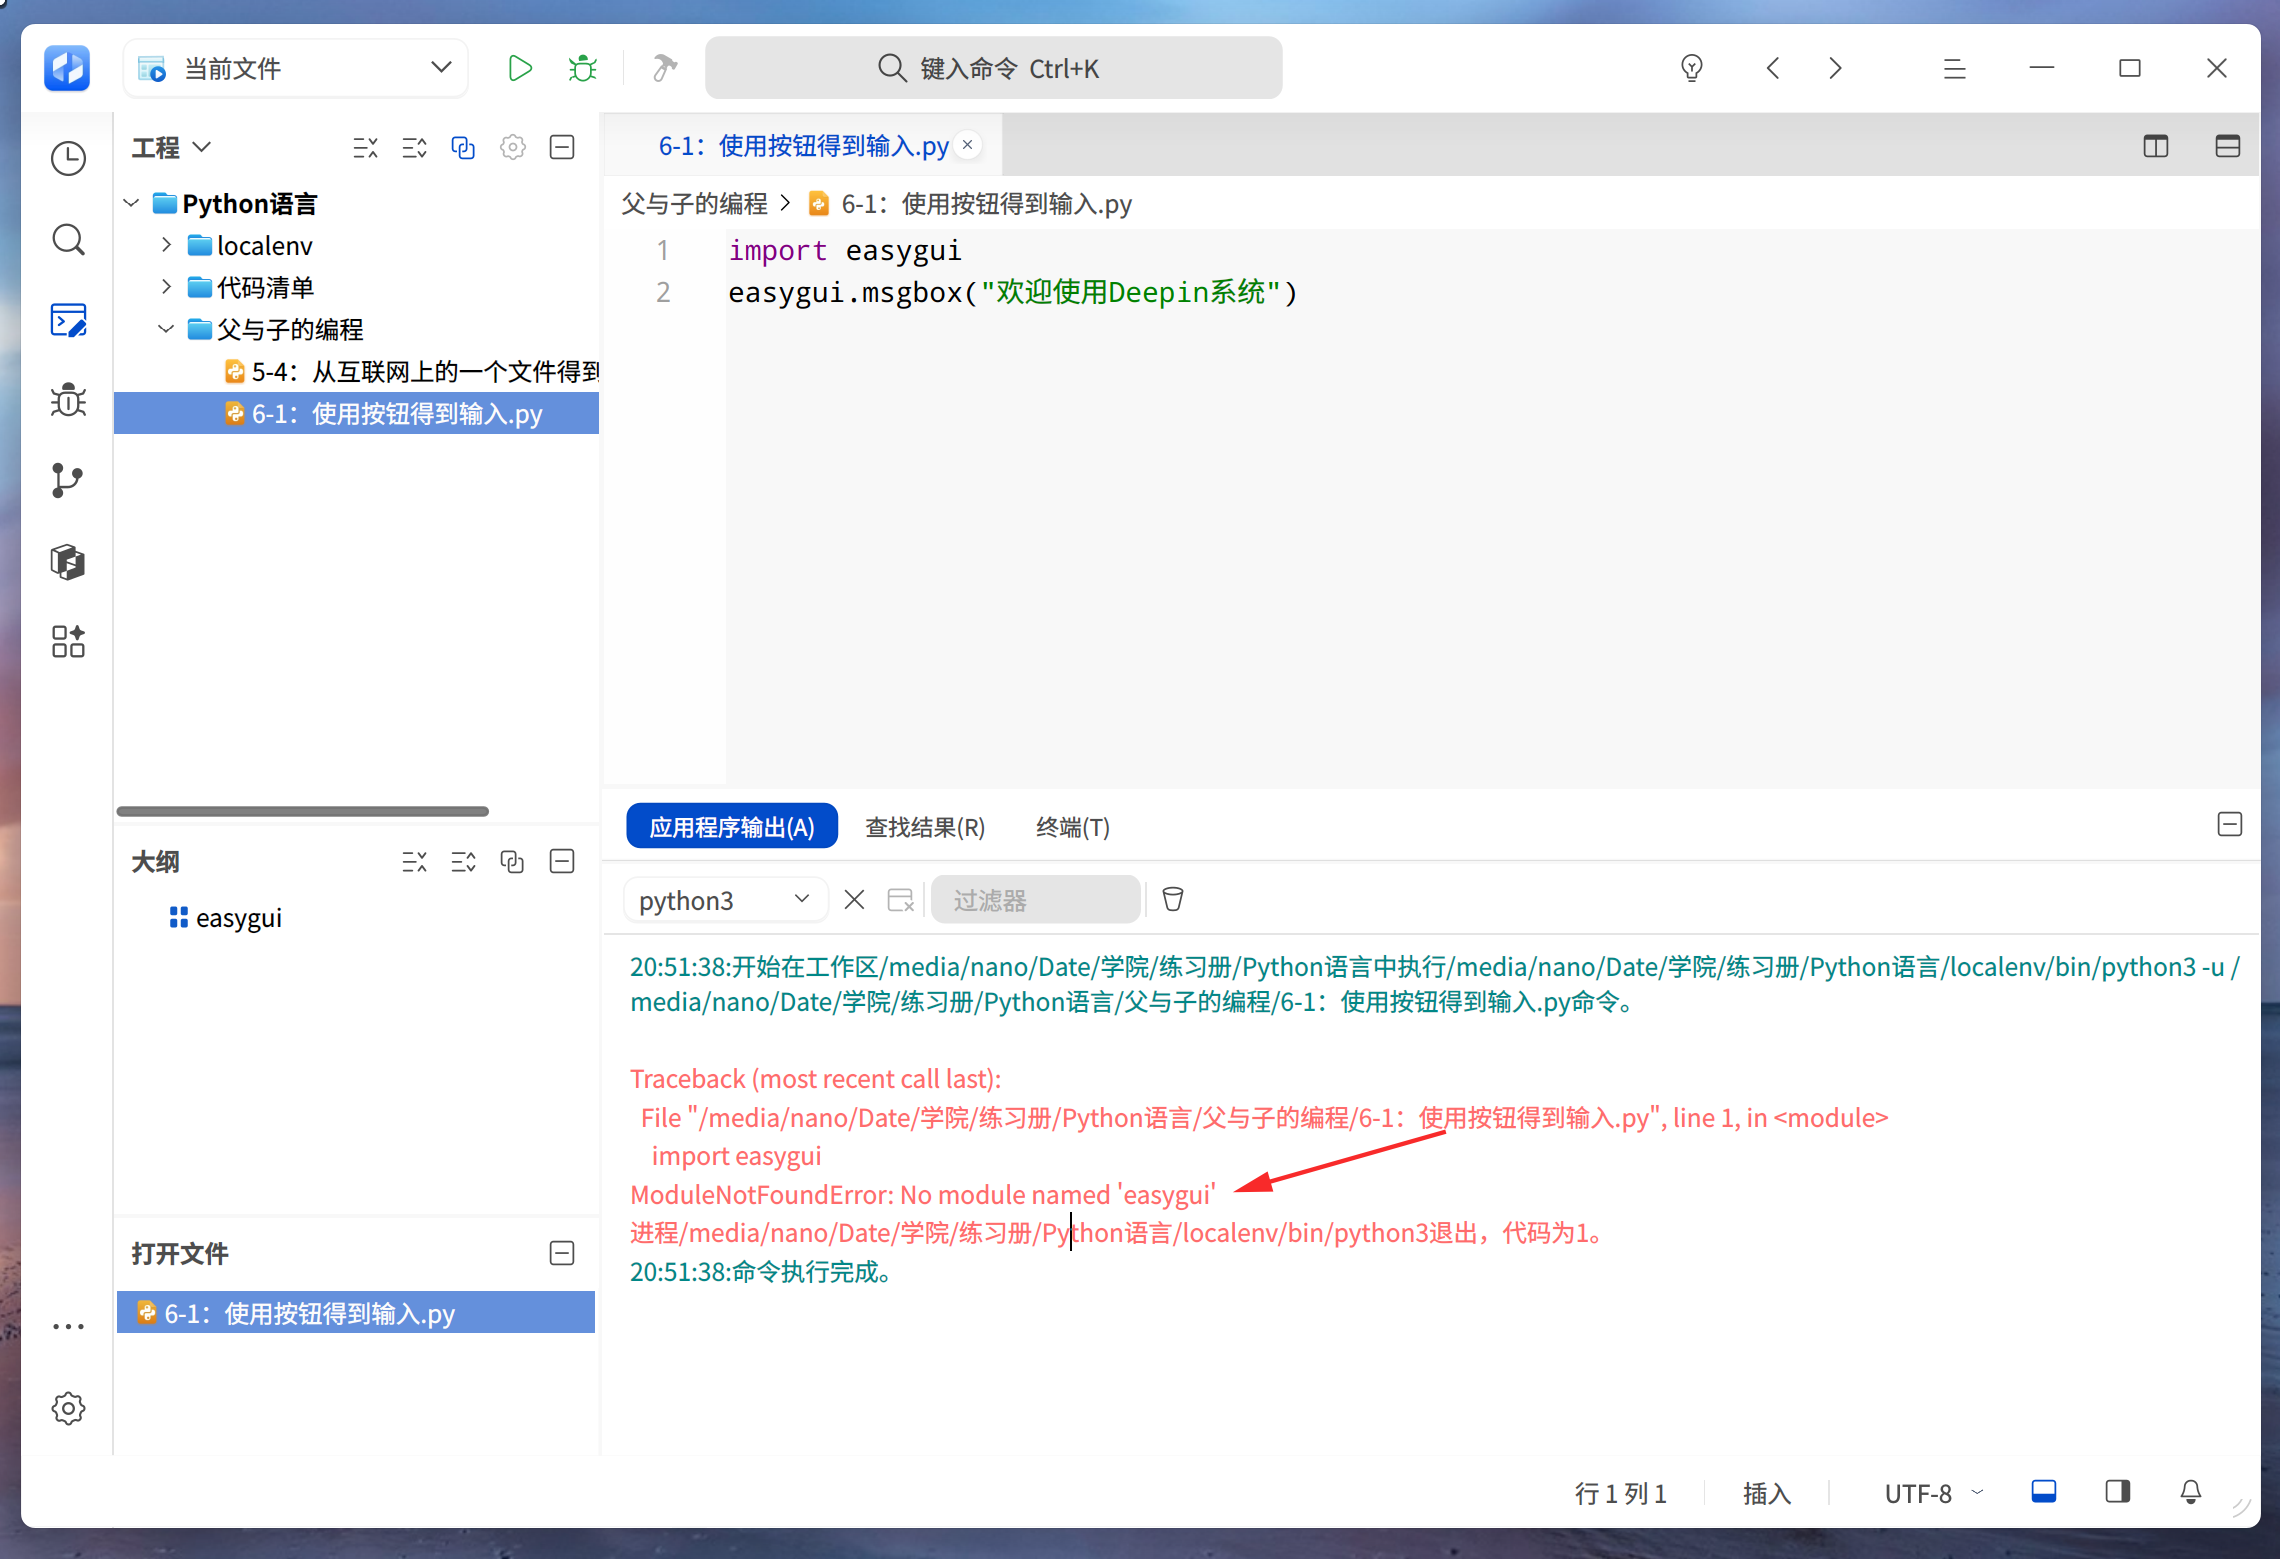Collapse the Python语言 root folder
The width and height of the screenshot is (2280, 1559).
pyautogui.click(x=131, y=203)
